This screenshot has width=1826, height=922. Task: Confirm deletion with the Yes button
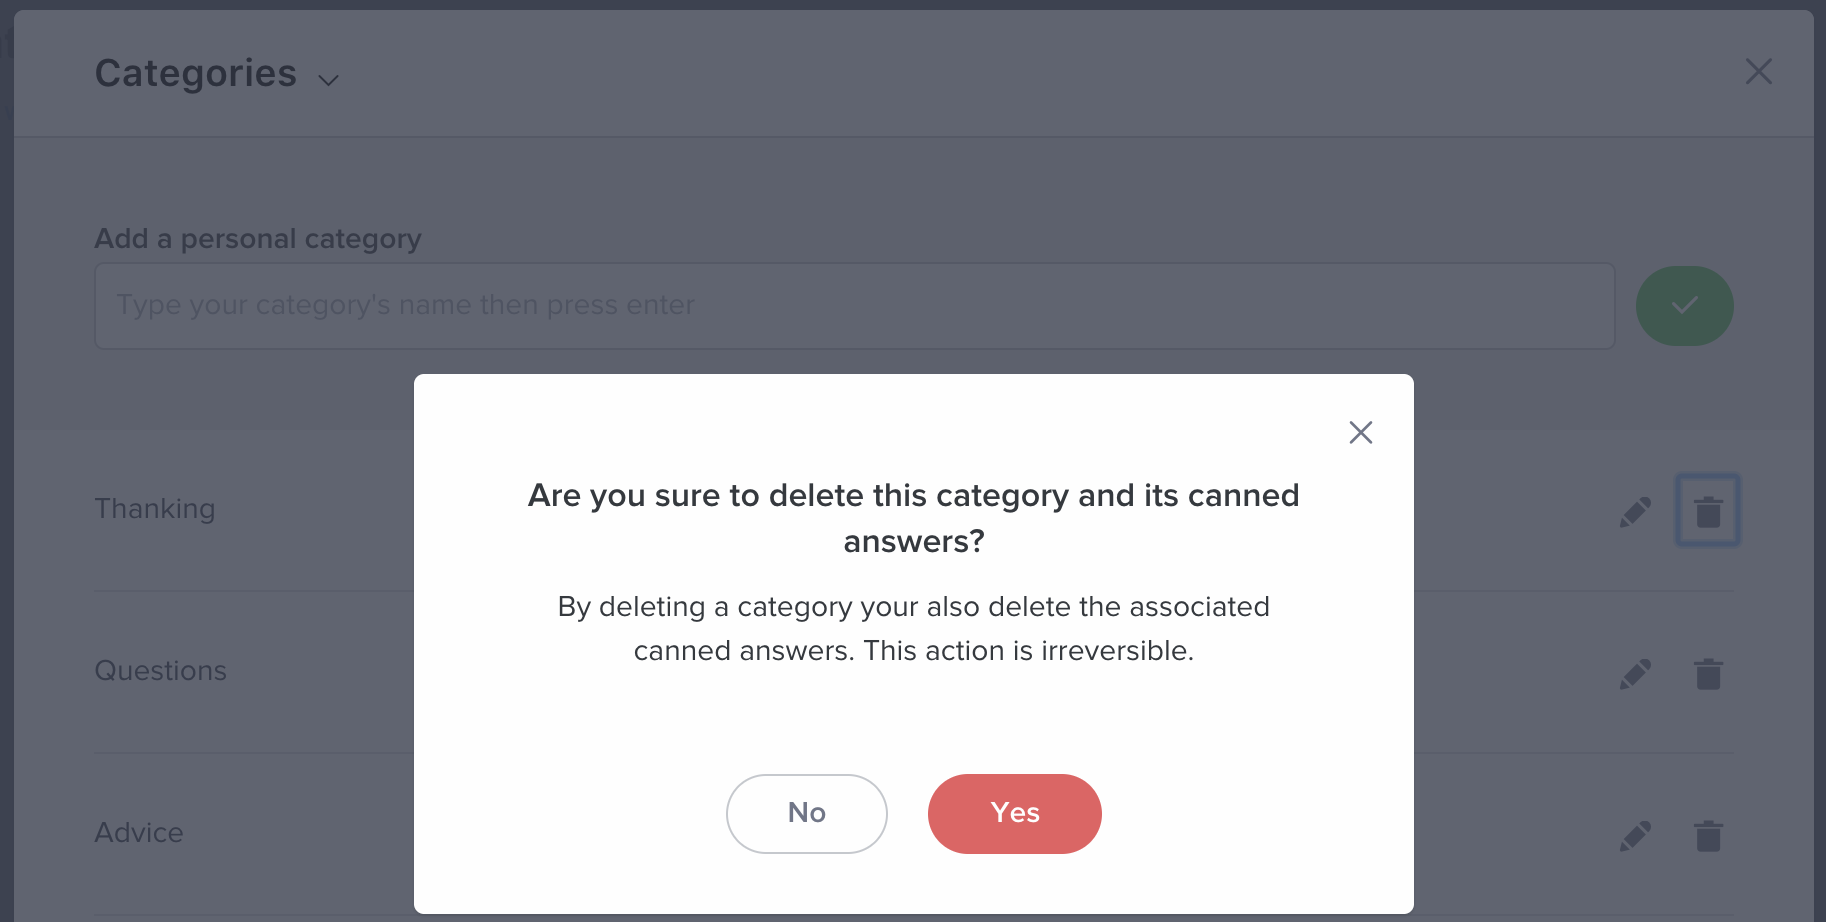point(1014,813)
